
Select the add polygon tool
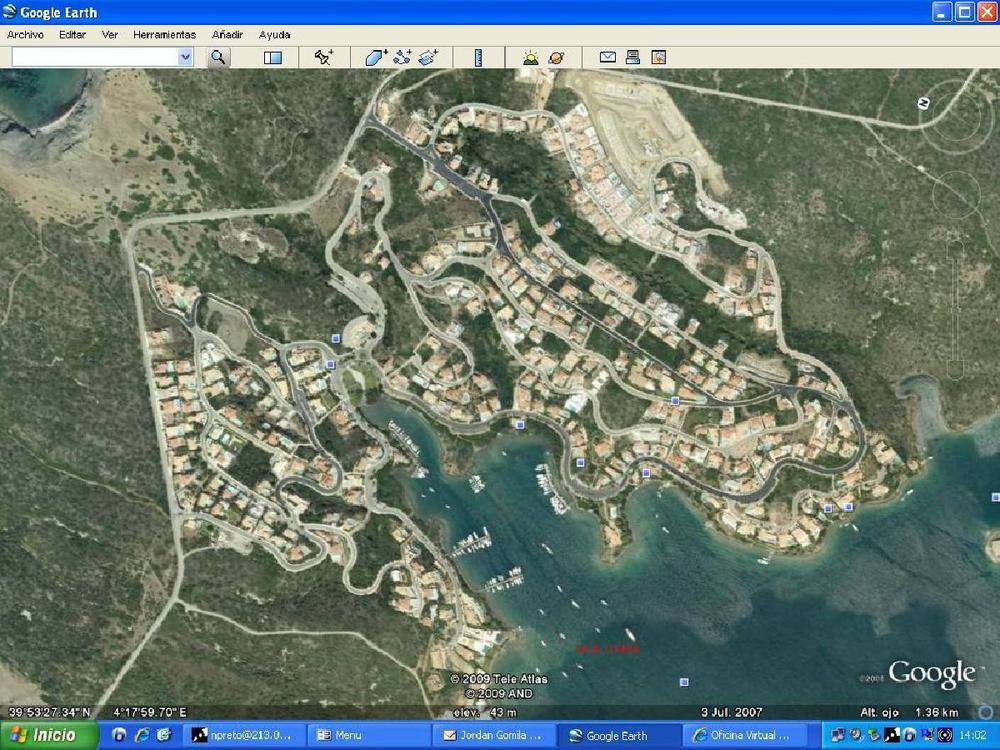[376, 58]
